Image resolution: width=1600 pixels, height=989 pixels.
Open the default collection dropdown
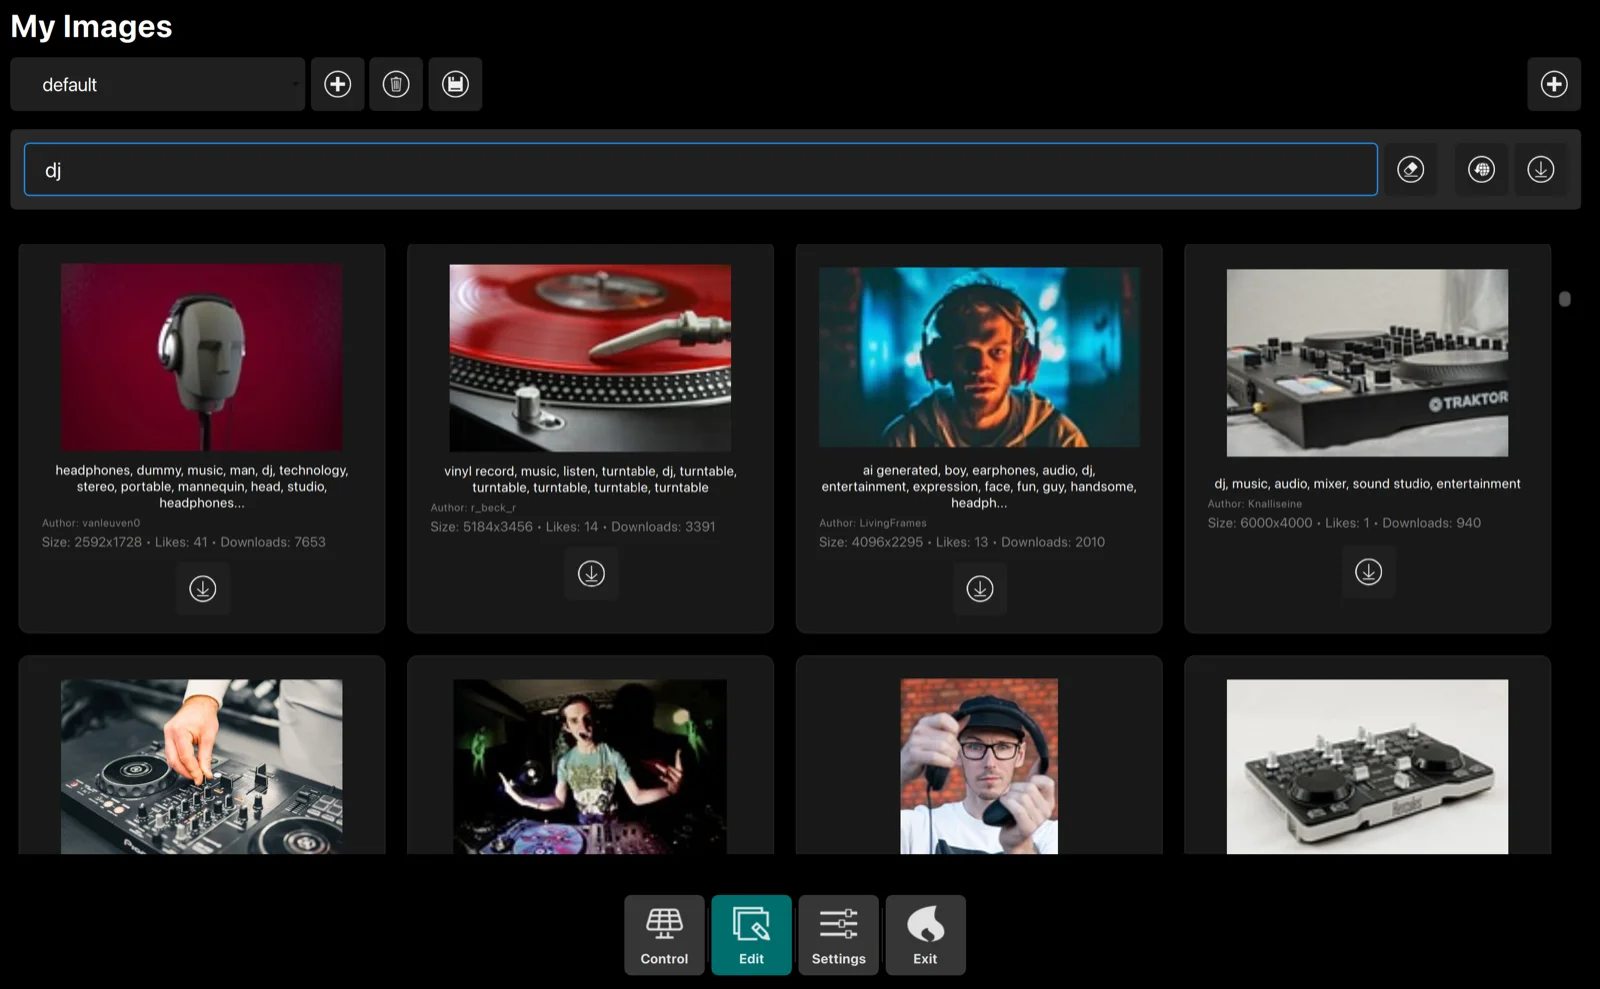click(158, 84)
